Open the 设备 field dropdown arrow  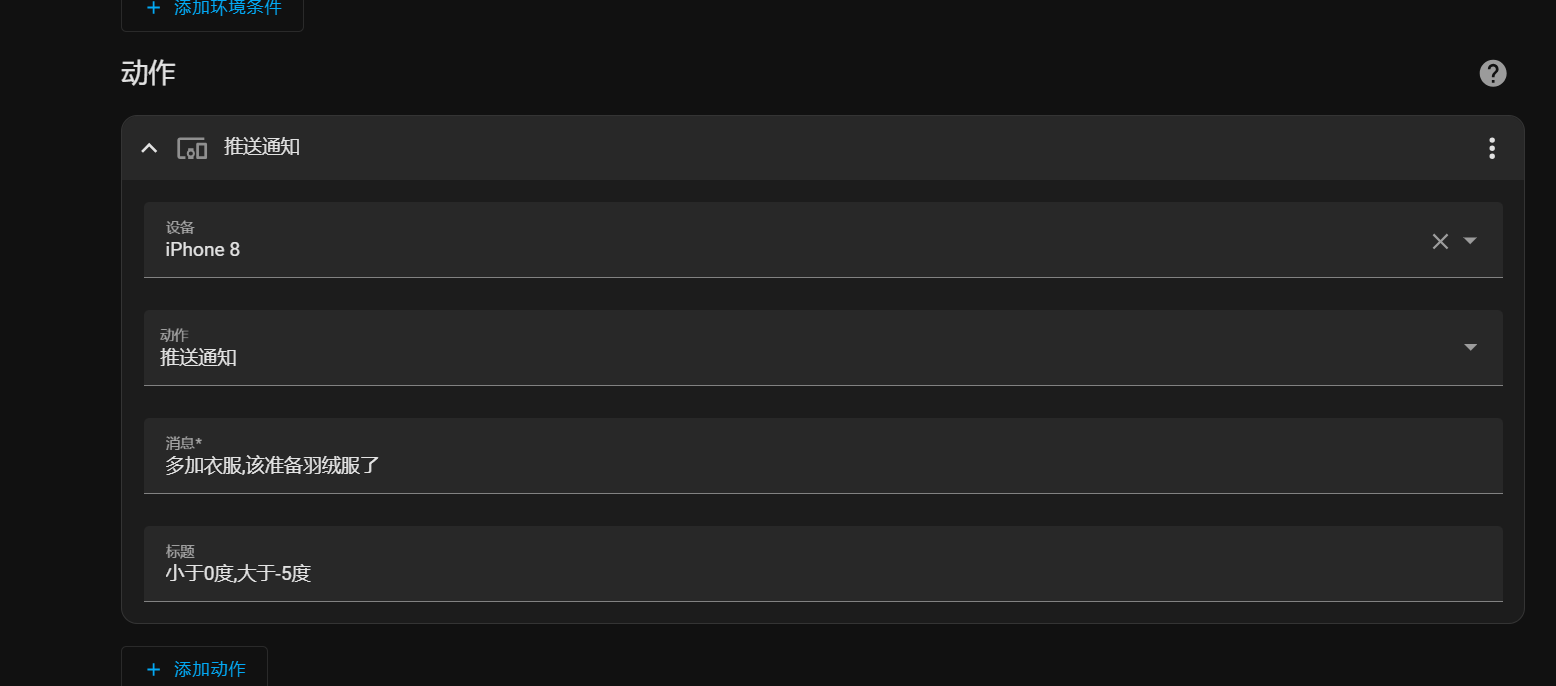tap(1470, 241)
